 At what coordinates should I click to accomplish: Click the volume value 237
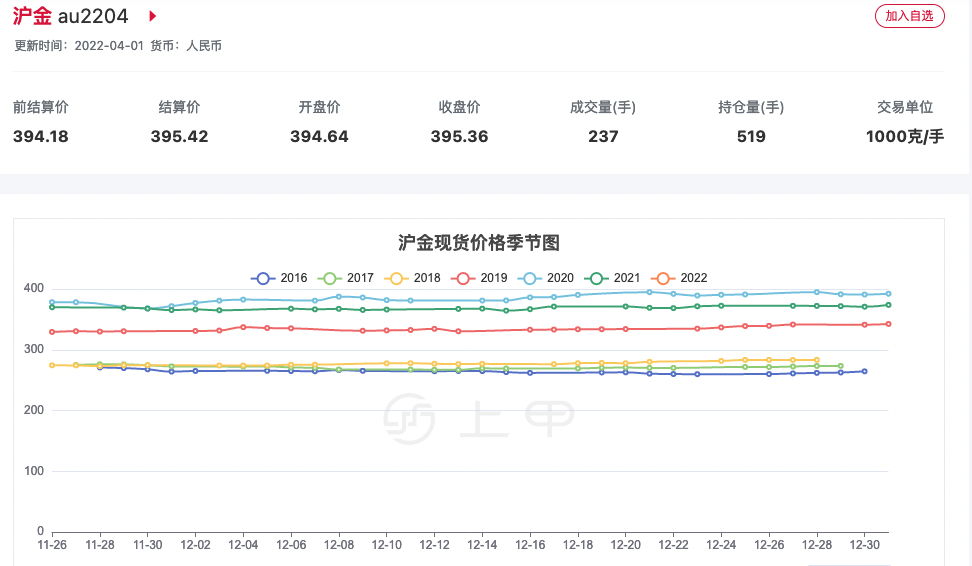[603, 136]
